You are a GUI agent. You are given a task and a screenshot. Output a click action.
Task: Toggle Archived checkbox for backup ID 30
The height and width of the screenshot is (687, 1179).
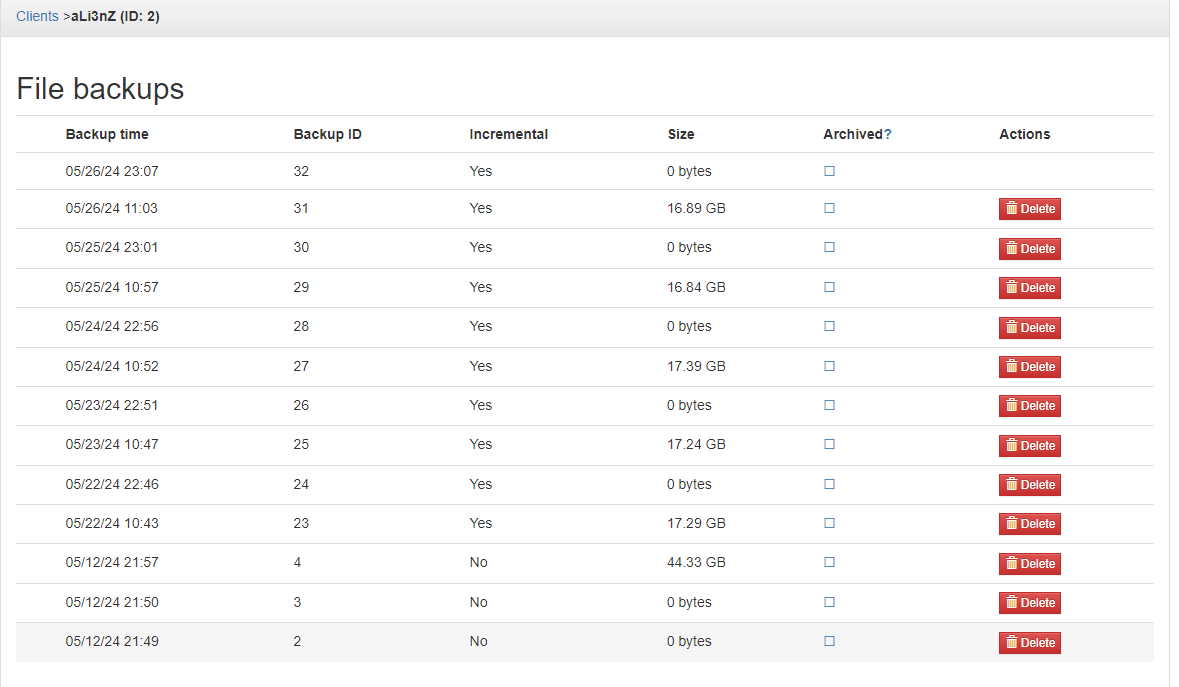click(829, 247)
